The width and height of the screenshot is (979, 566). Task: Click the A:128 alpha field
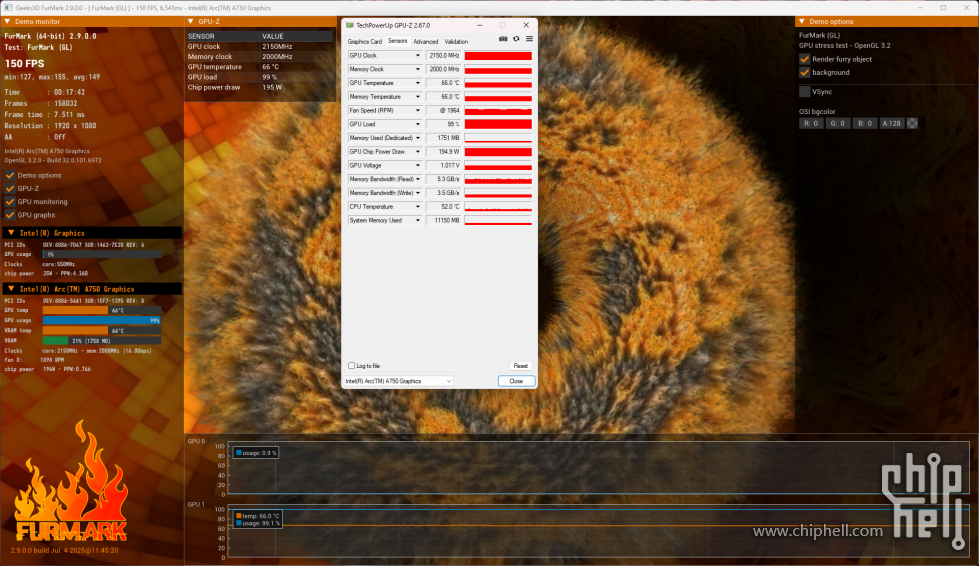pos(892,123)
